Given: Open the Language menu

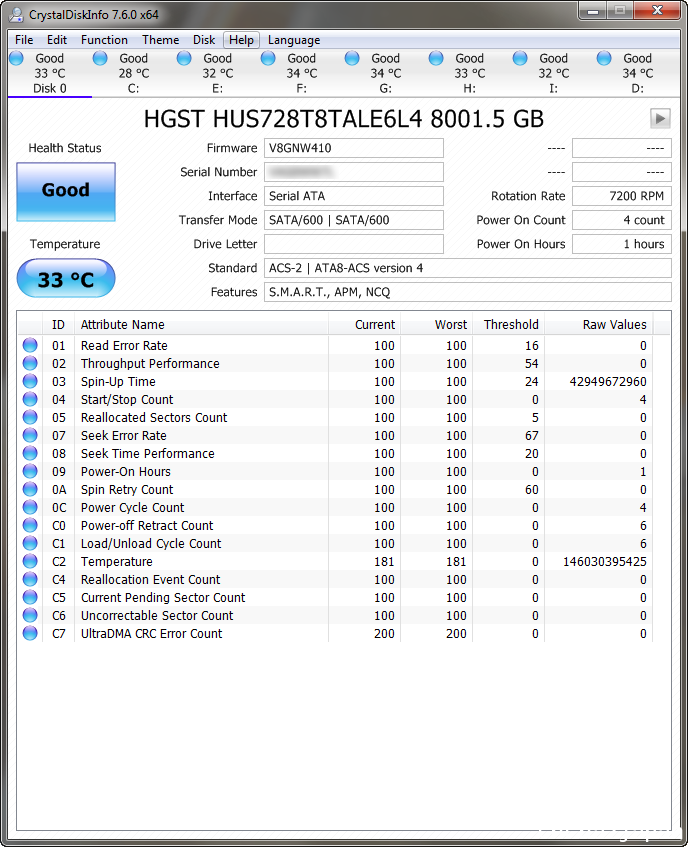Looking at the screenshot, I should (x=294, y=40).
